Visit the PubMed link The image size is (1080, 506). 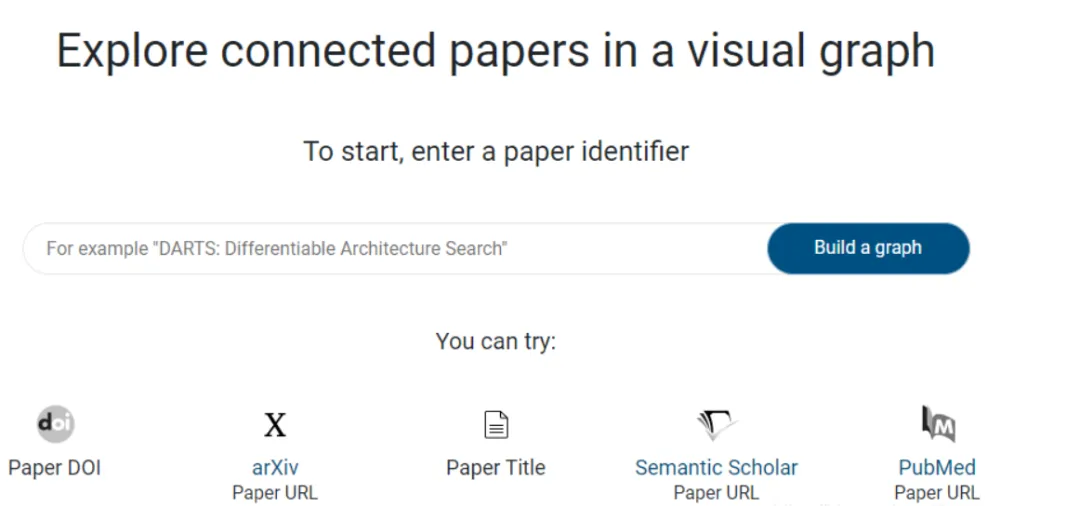pos(937,468)
